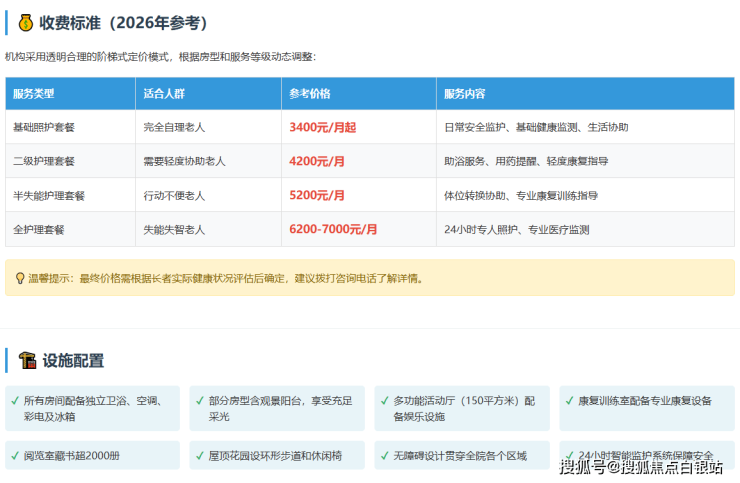Select the 6200-7000元/月 price text
Screen dimensions: 740x483
[x=333, y=229]
